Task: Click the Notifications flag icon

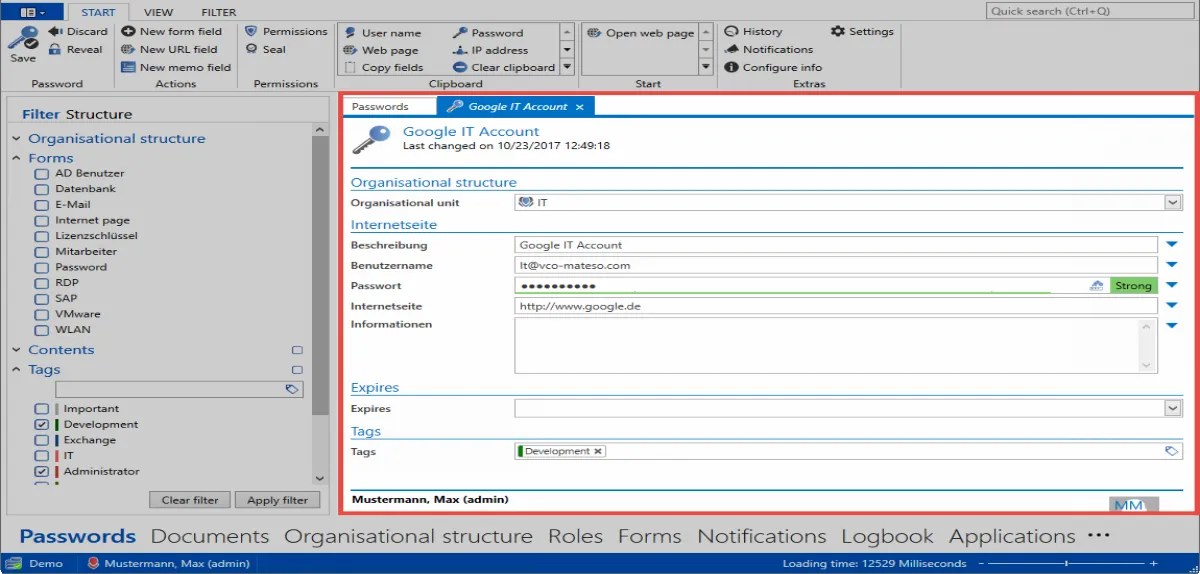Action: tap(732, 49)
